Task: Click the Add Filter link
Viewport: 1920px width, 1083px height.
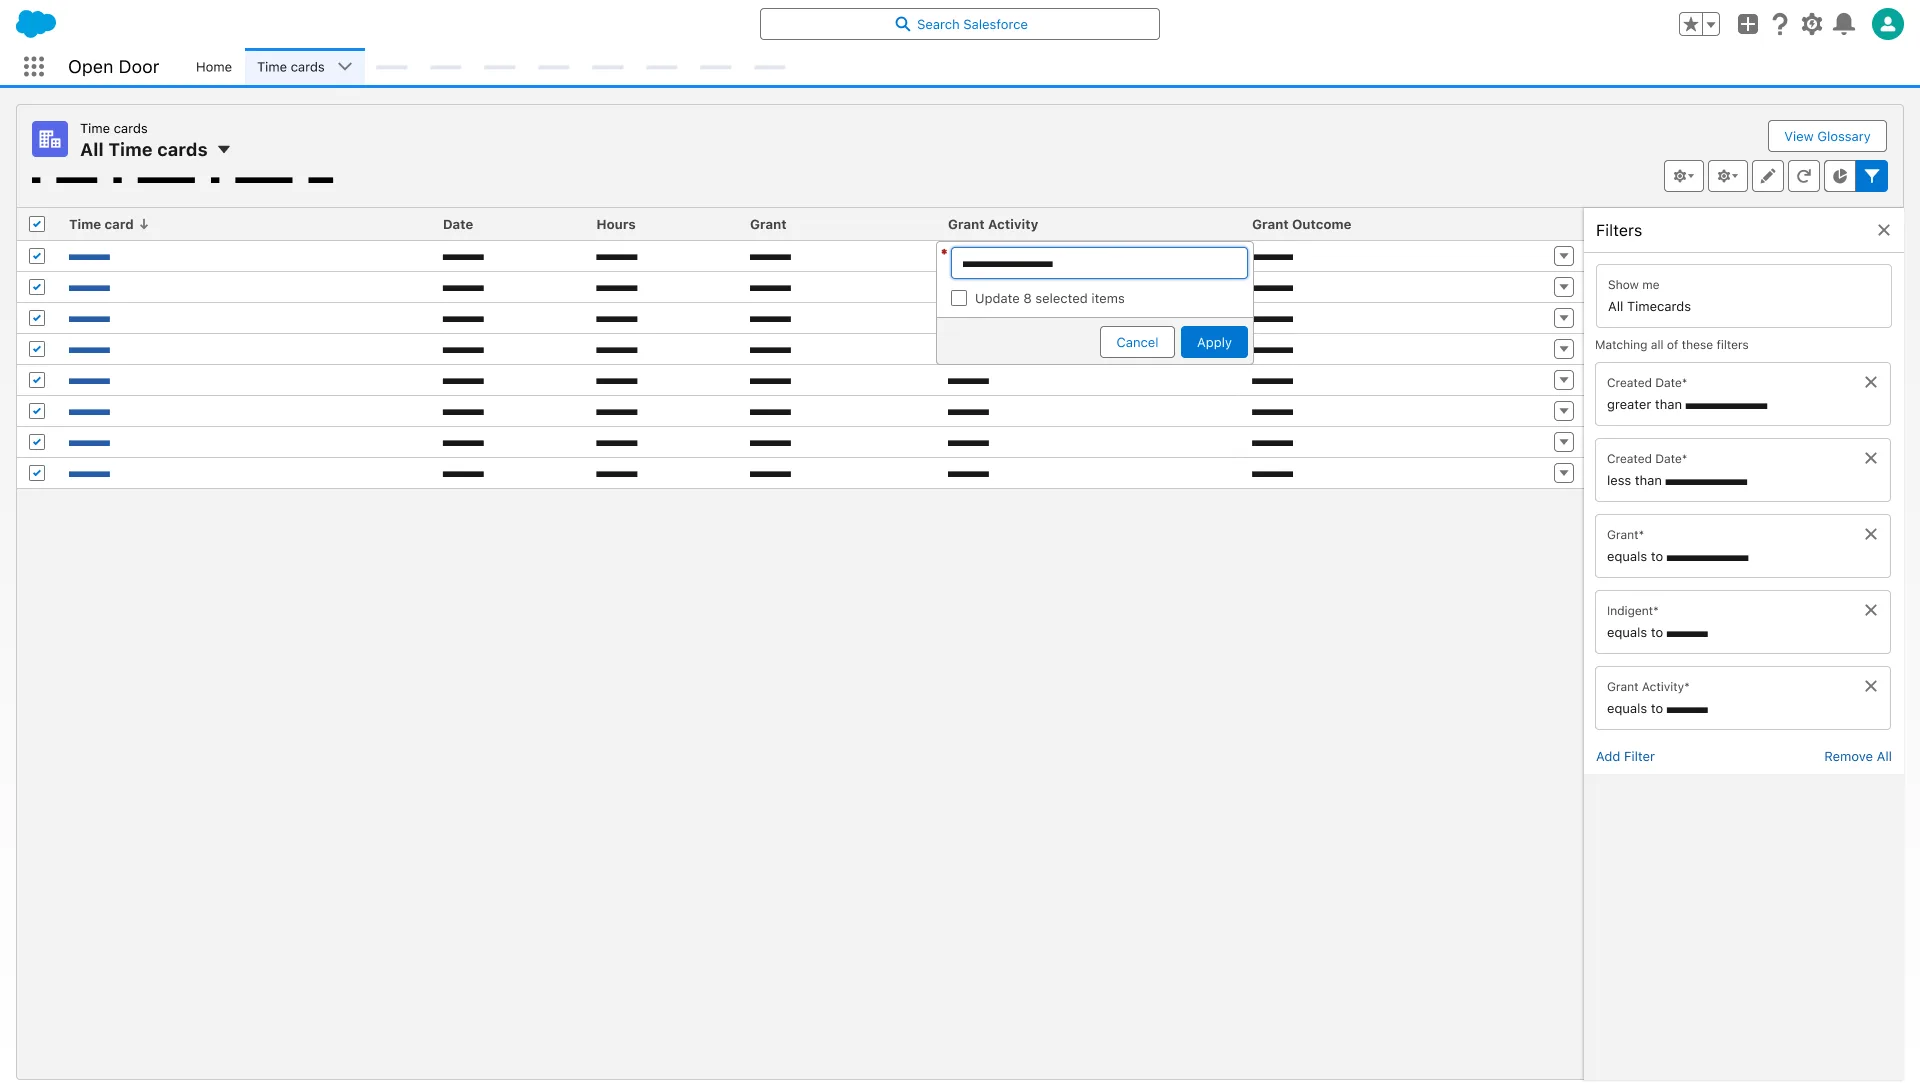Action: point(1625,756)
